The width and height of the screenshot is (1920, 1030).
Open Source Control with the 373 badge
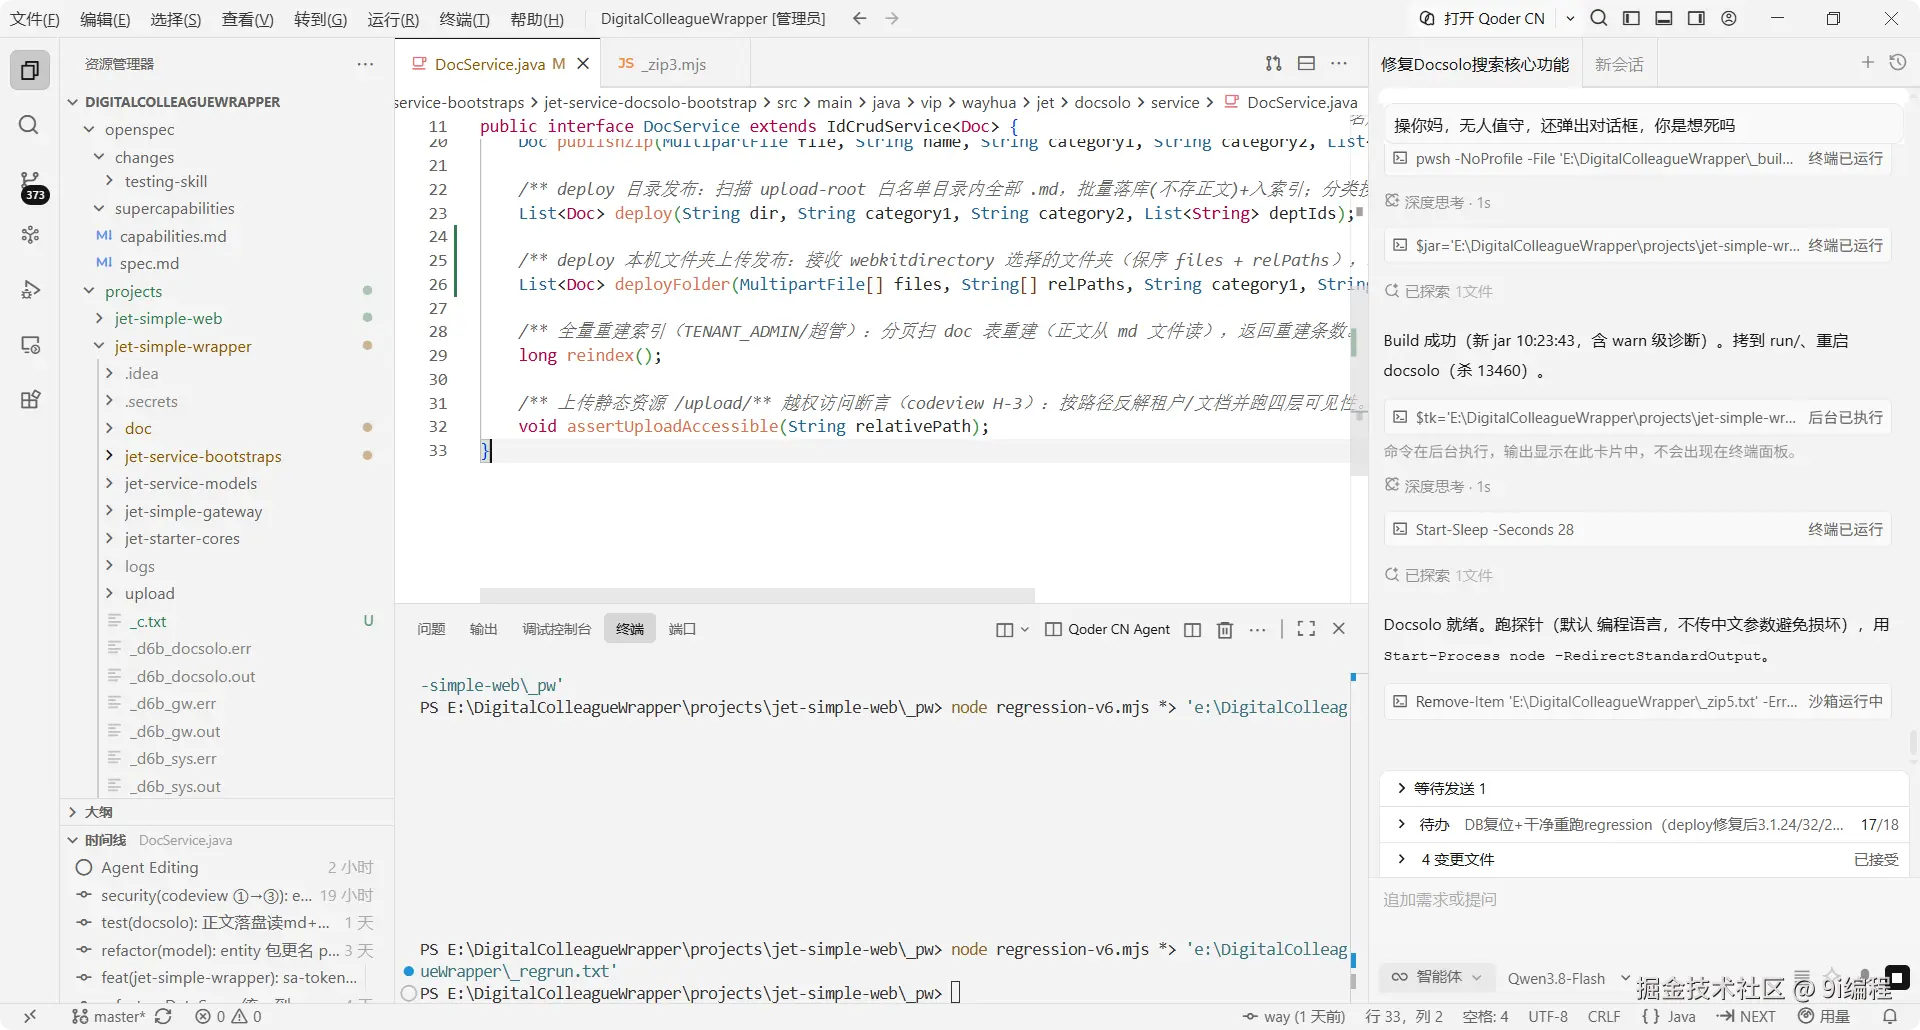pos(31,183)
